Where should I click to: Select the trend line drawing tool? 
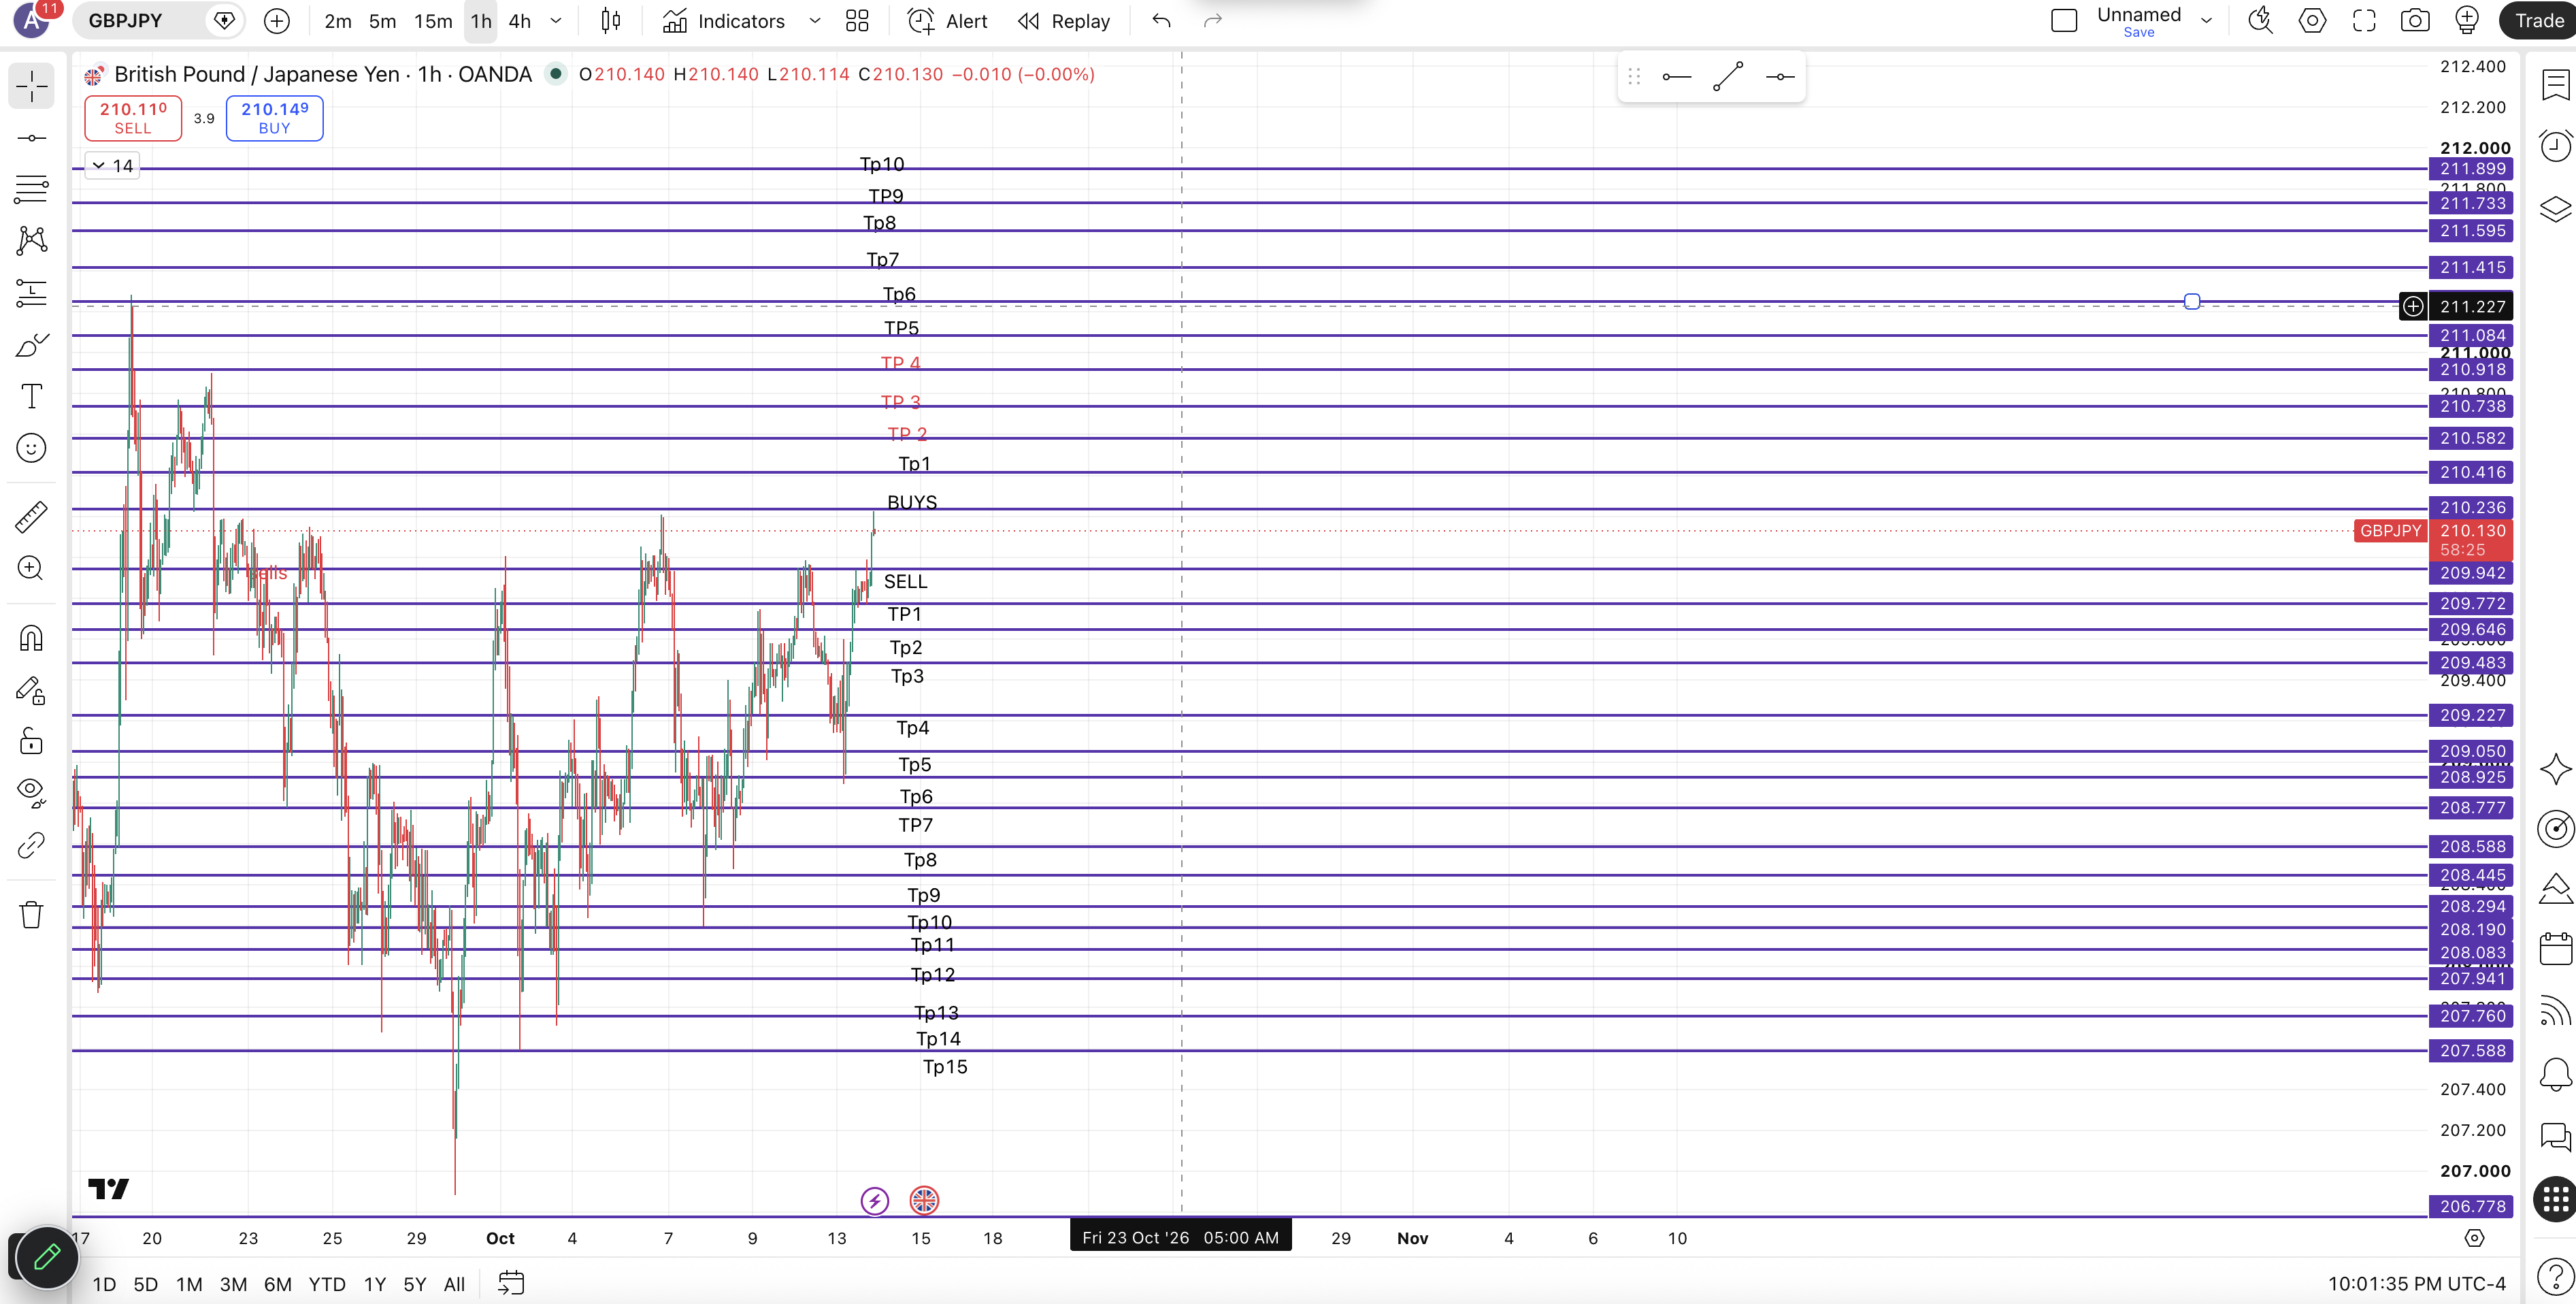click(x=31, y=138)
